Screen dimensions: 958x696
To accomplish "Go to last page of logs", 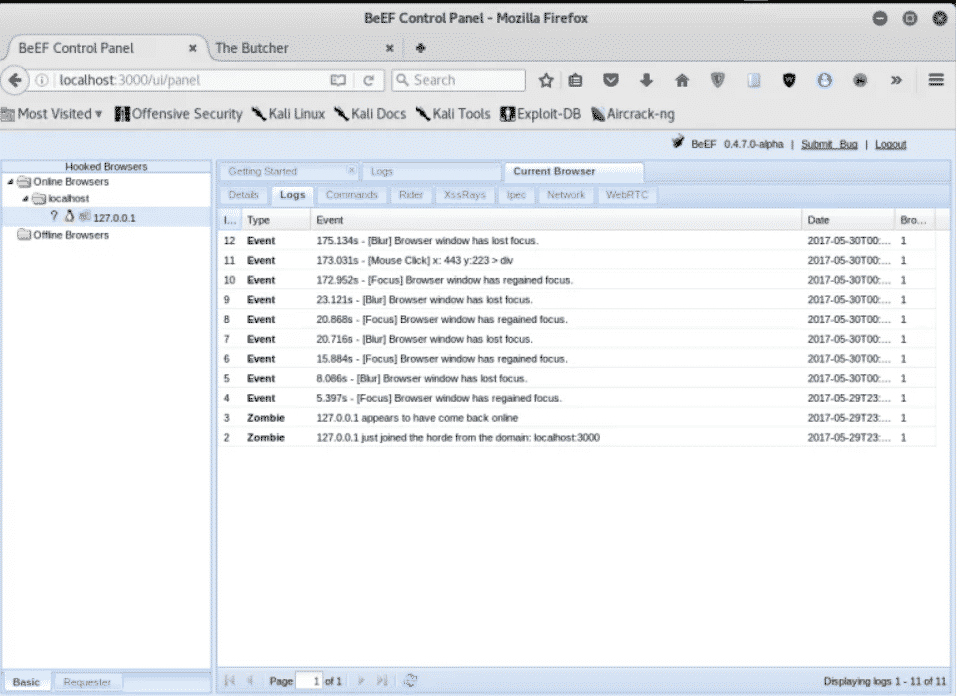I will [382, 681].
